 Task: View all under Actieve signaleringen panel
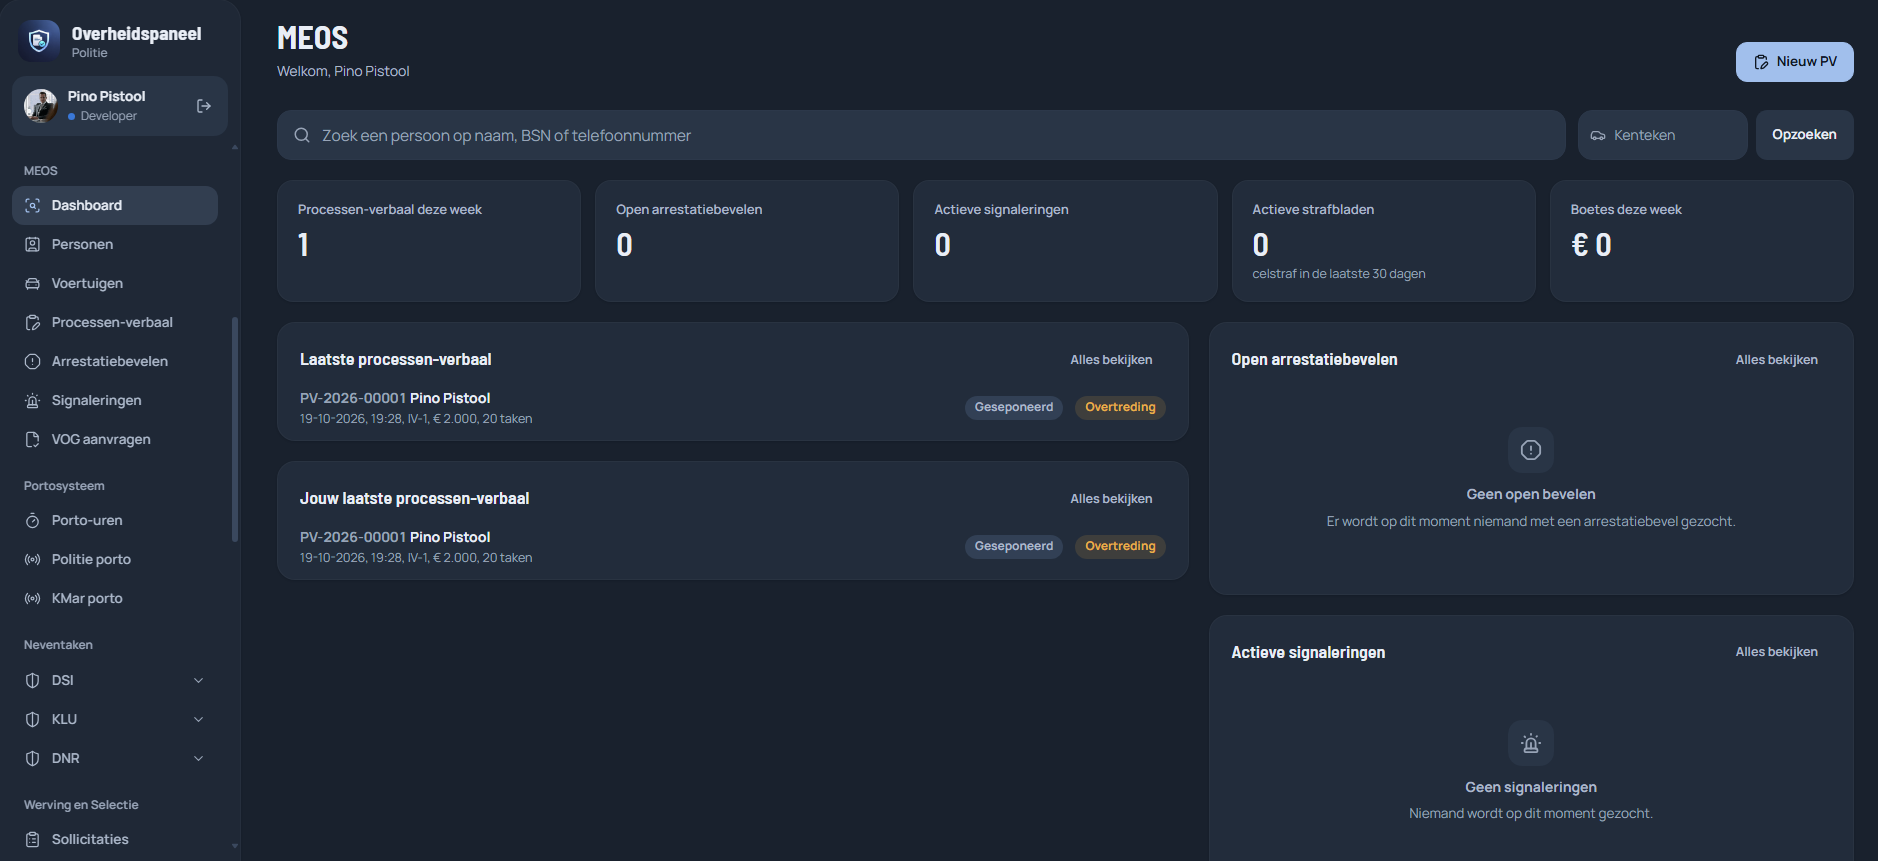tap(1776, 652)
